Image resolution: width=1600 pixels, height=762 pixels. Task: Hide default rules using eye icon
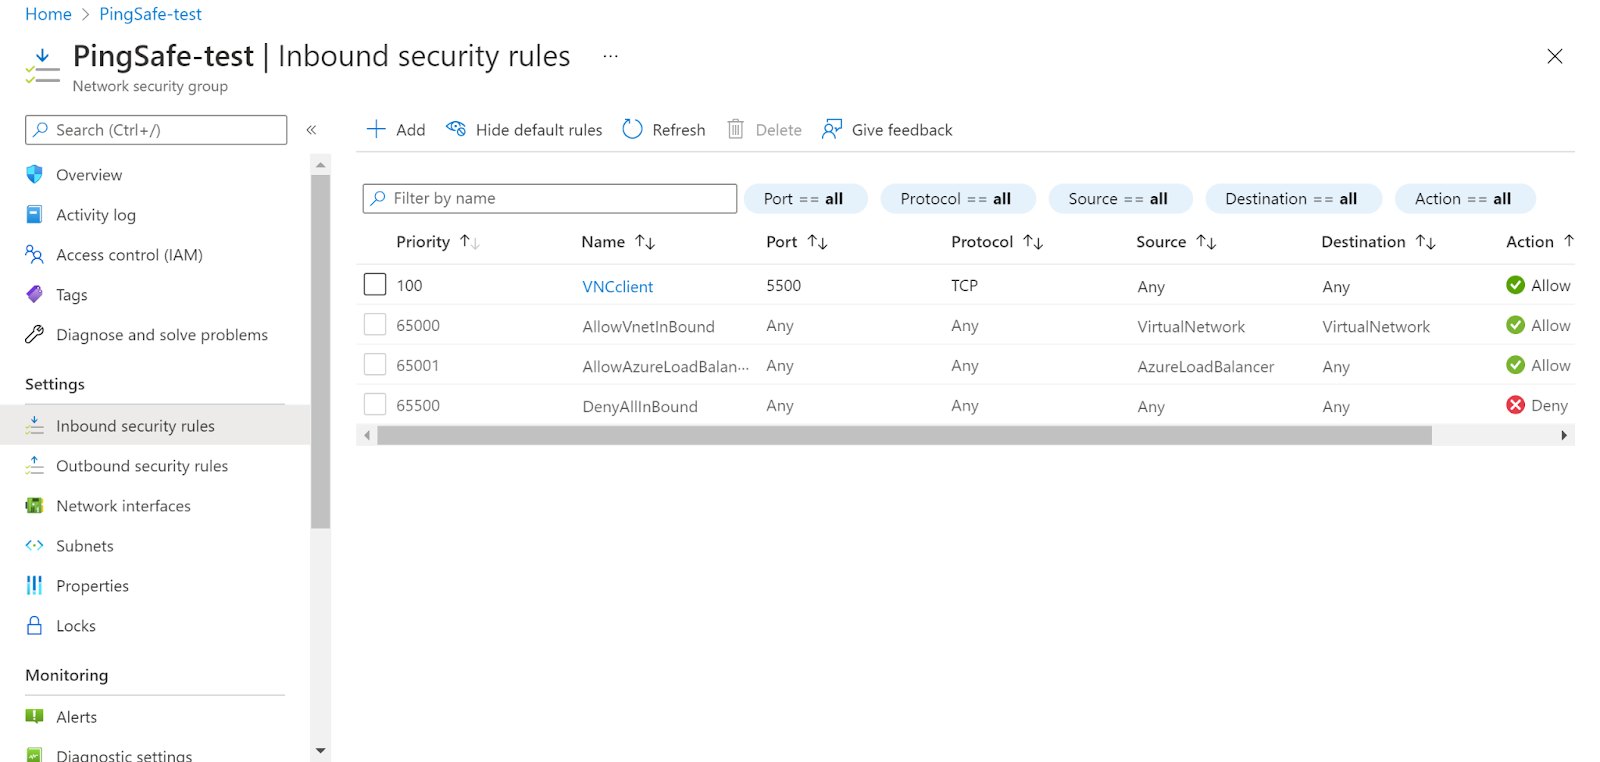(x=456, y=129)
